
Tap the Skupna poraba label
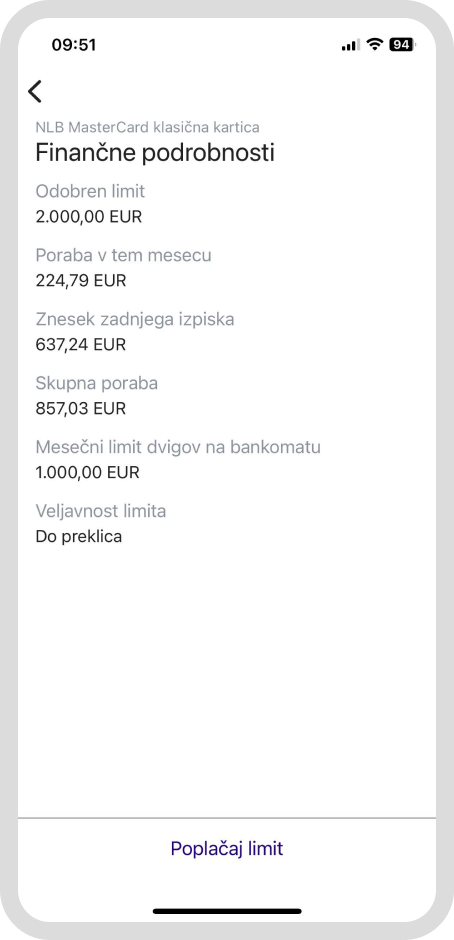coord(97,384)
